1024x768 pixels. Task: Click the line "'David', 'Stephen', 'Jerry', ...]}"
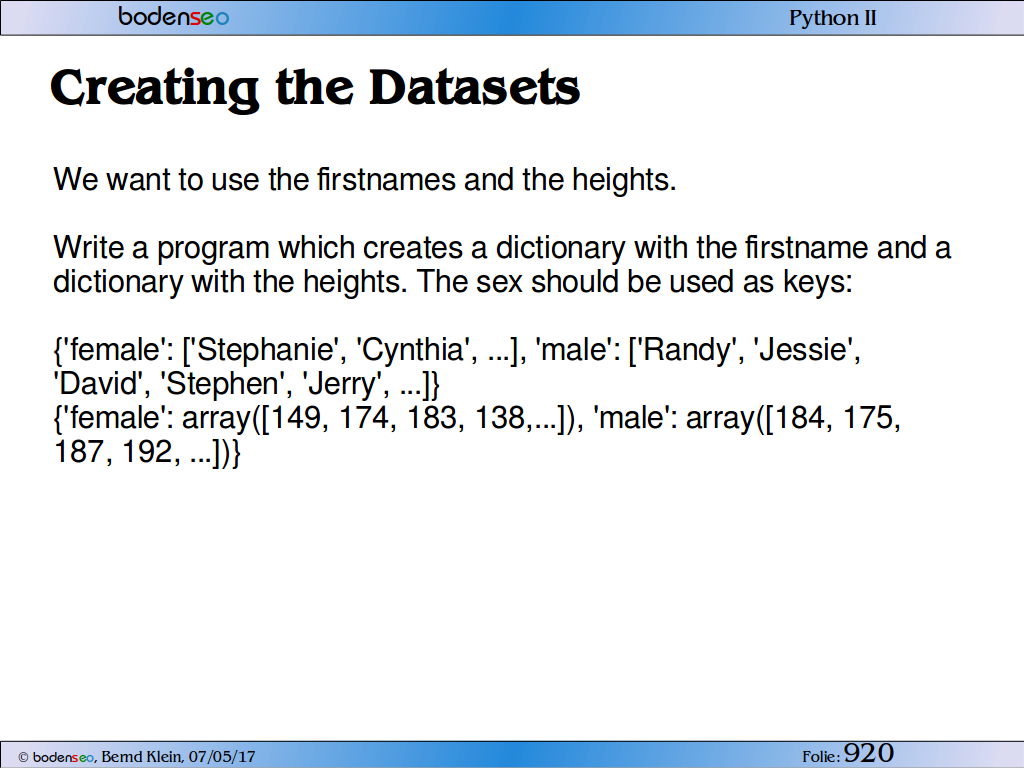click(247, 384)
